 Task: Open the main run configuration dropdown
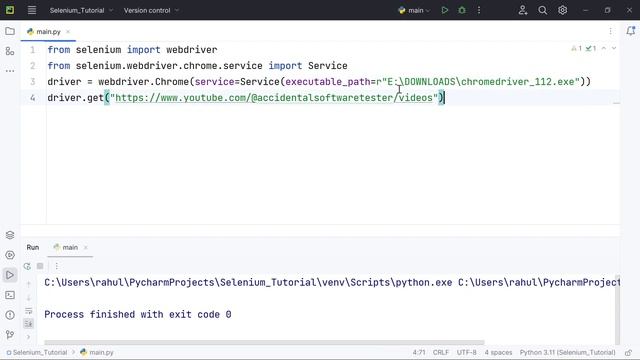(414, 10)
